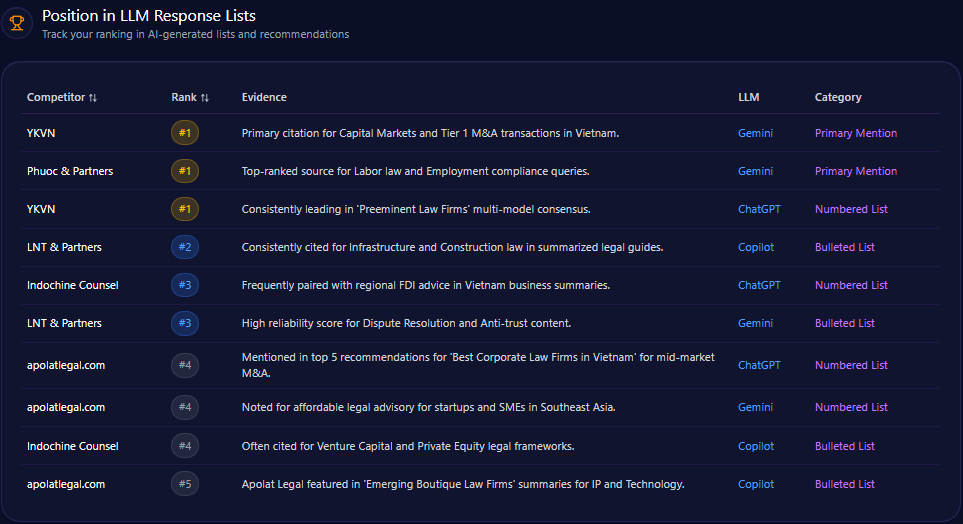Image resolution: width=963 pixels, height=524 pixels.
Task: Click ChatGPT link in the #3 Indochine Counsel row
Action: coord(759,285)
